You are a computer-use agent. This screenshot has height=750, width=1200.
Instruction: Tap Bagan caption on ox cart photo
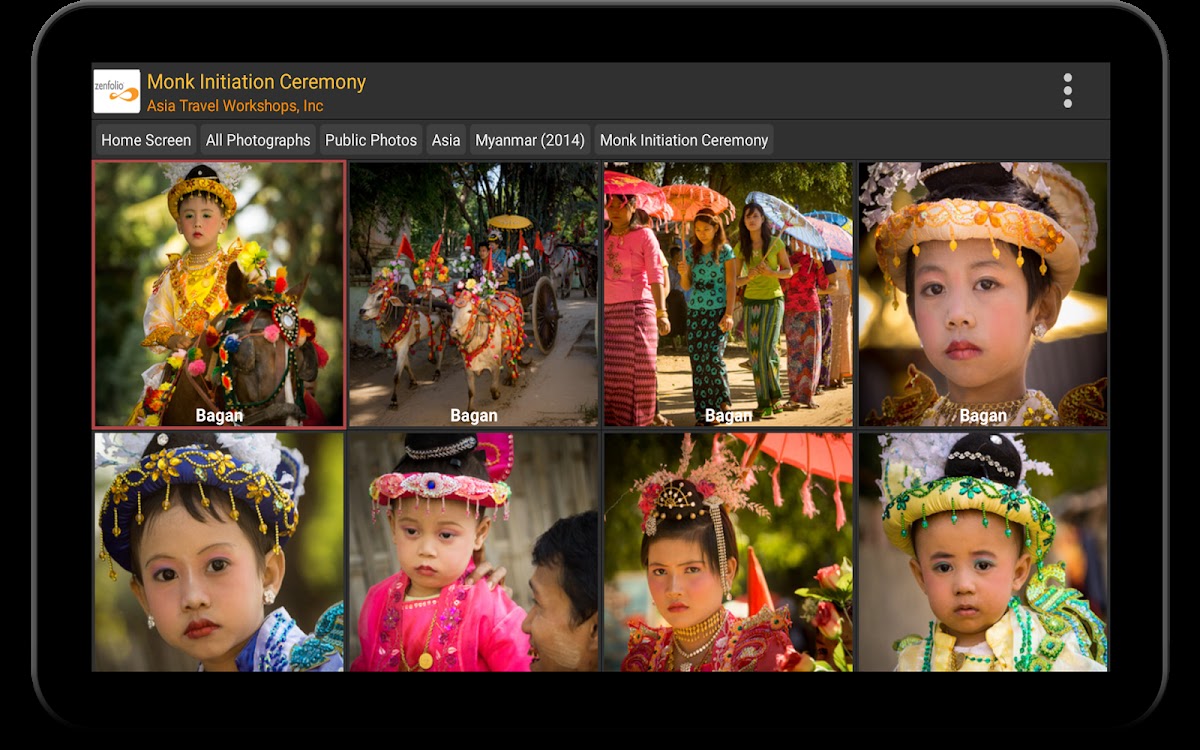pos(474,416)
